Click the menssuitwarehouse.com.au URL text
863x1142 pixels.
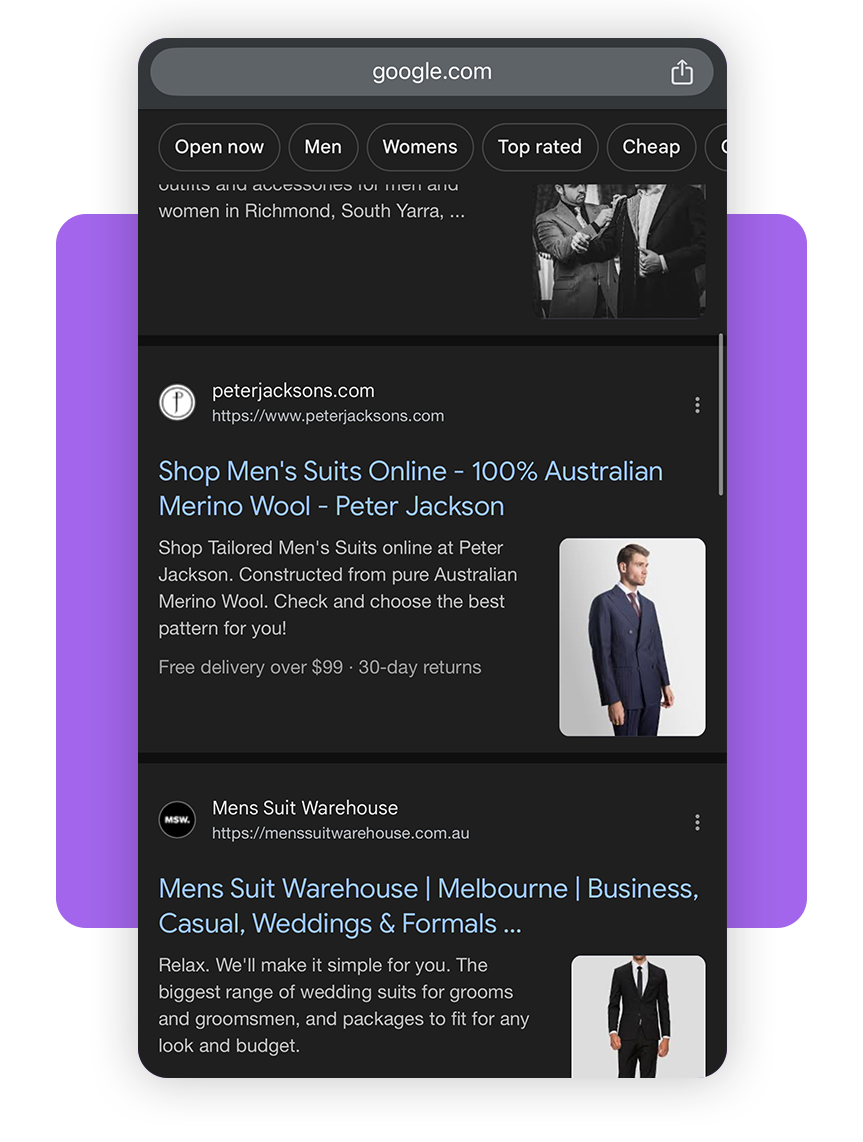pyautogui.click(x=341, y=833)
